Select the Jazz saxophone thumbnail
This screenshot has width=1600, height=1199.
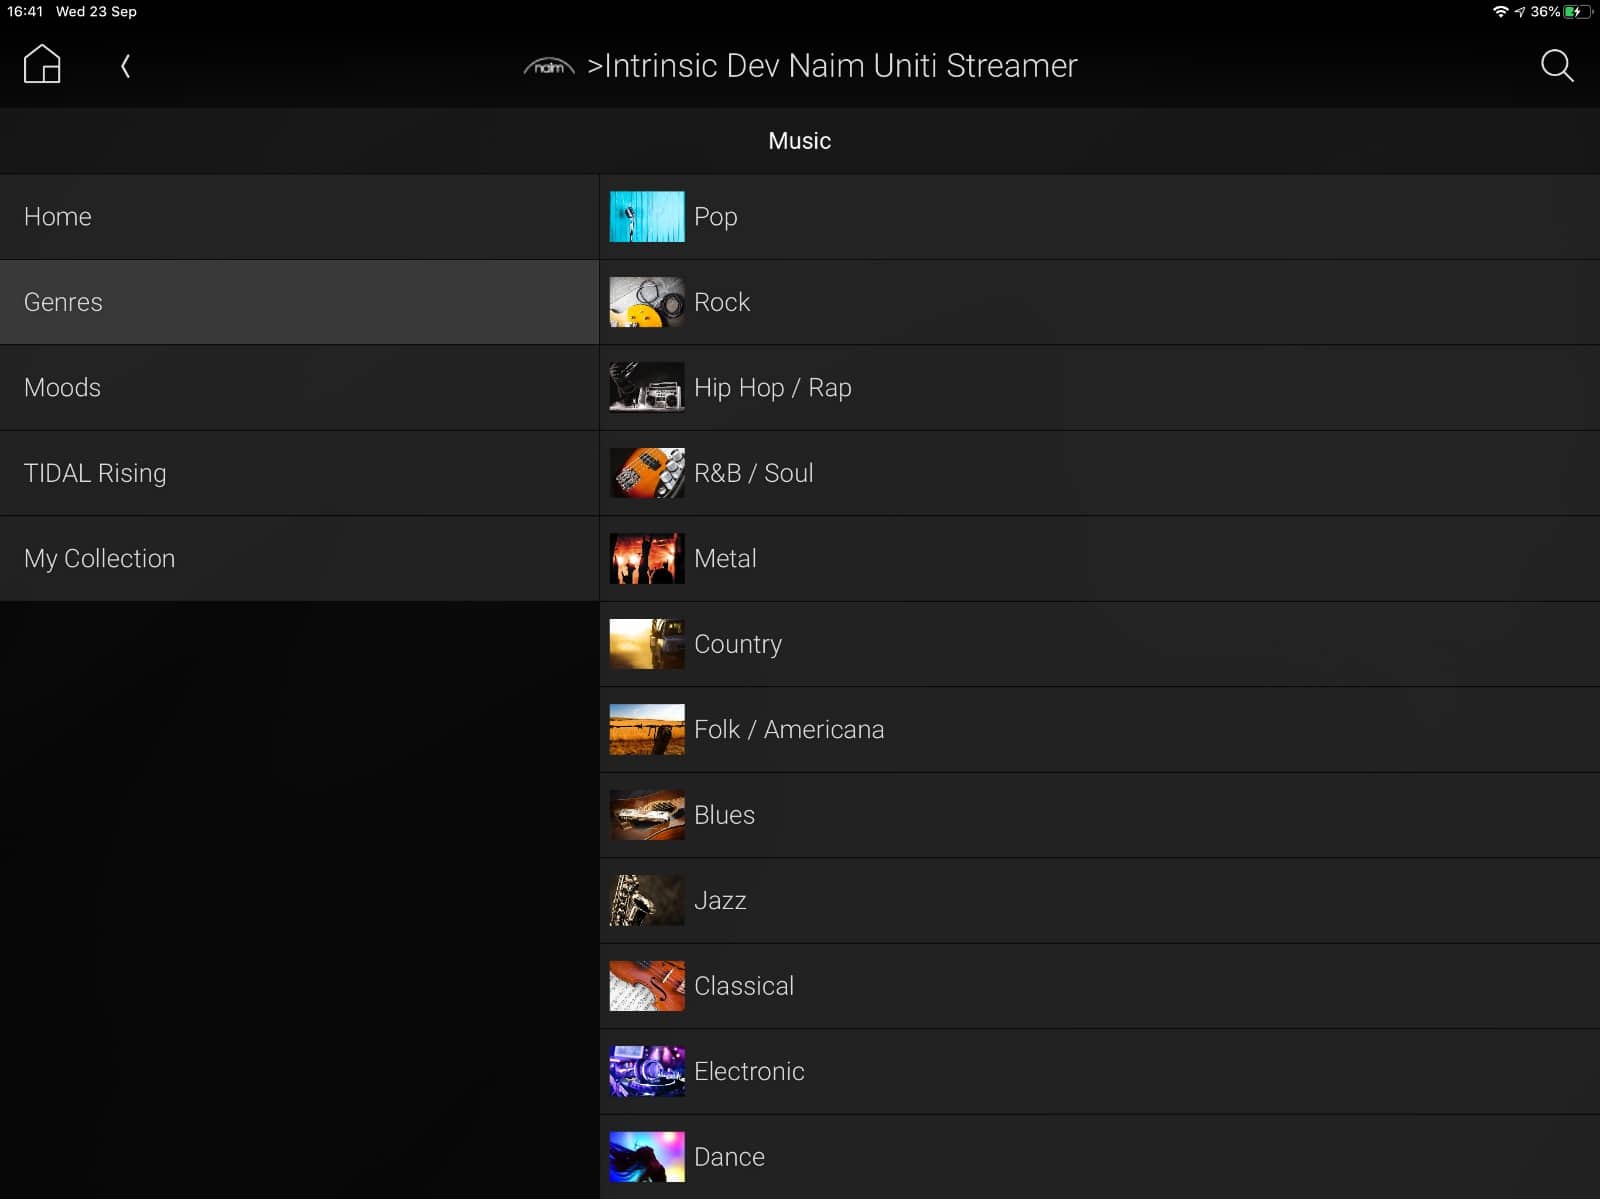point(647,900)
